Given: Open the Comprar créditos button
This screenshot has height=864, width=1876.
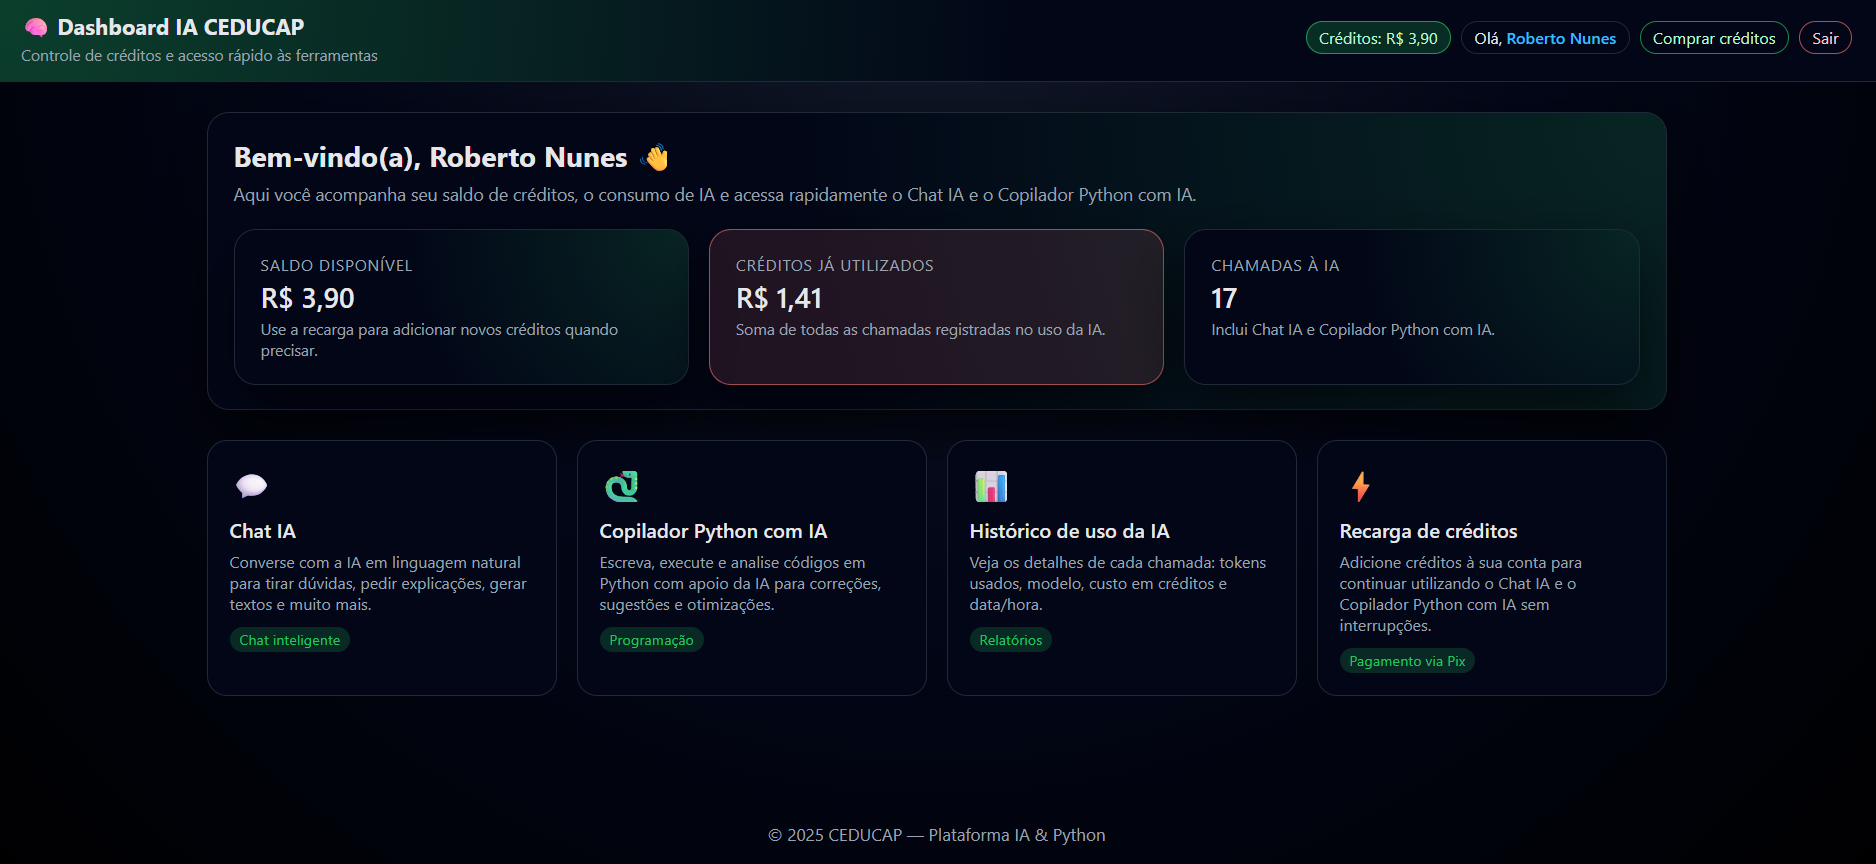Looking at the screenshot, I should tap(1714, 38).
